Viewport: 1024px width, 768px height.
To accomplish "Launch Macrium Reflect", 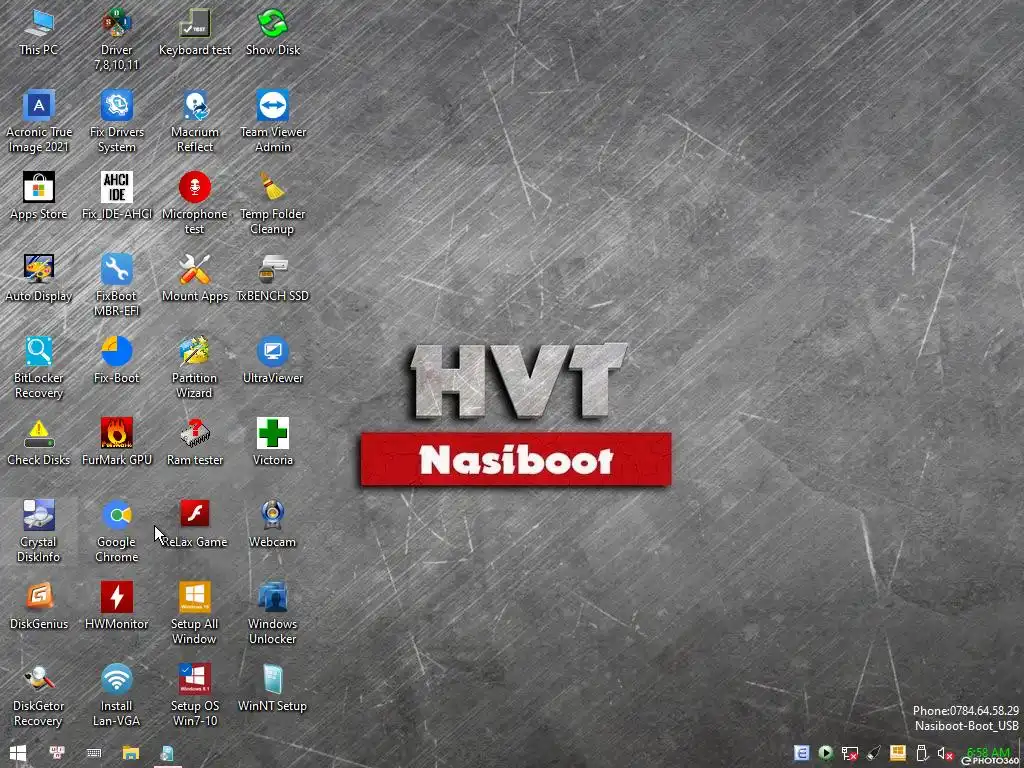I will [x=195, y=121].
